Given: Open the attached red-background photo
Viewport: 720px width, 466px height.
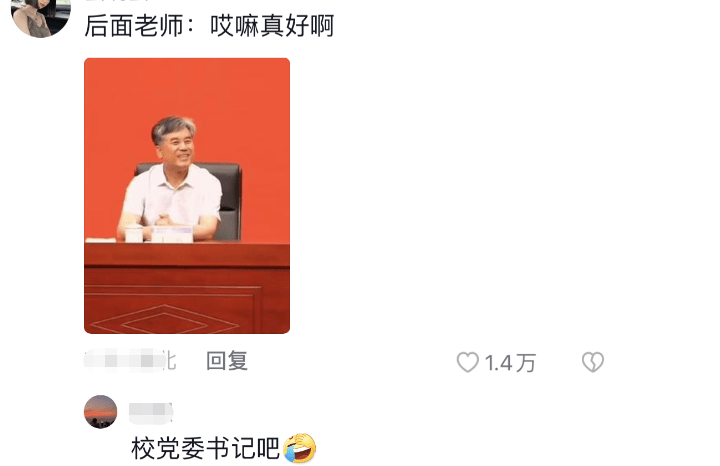Looking at the screenshot, I should tap(187, 196).
